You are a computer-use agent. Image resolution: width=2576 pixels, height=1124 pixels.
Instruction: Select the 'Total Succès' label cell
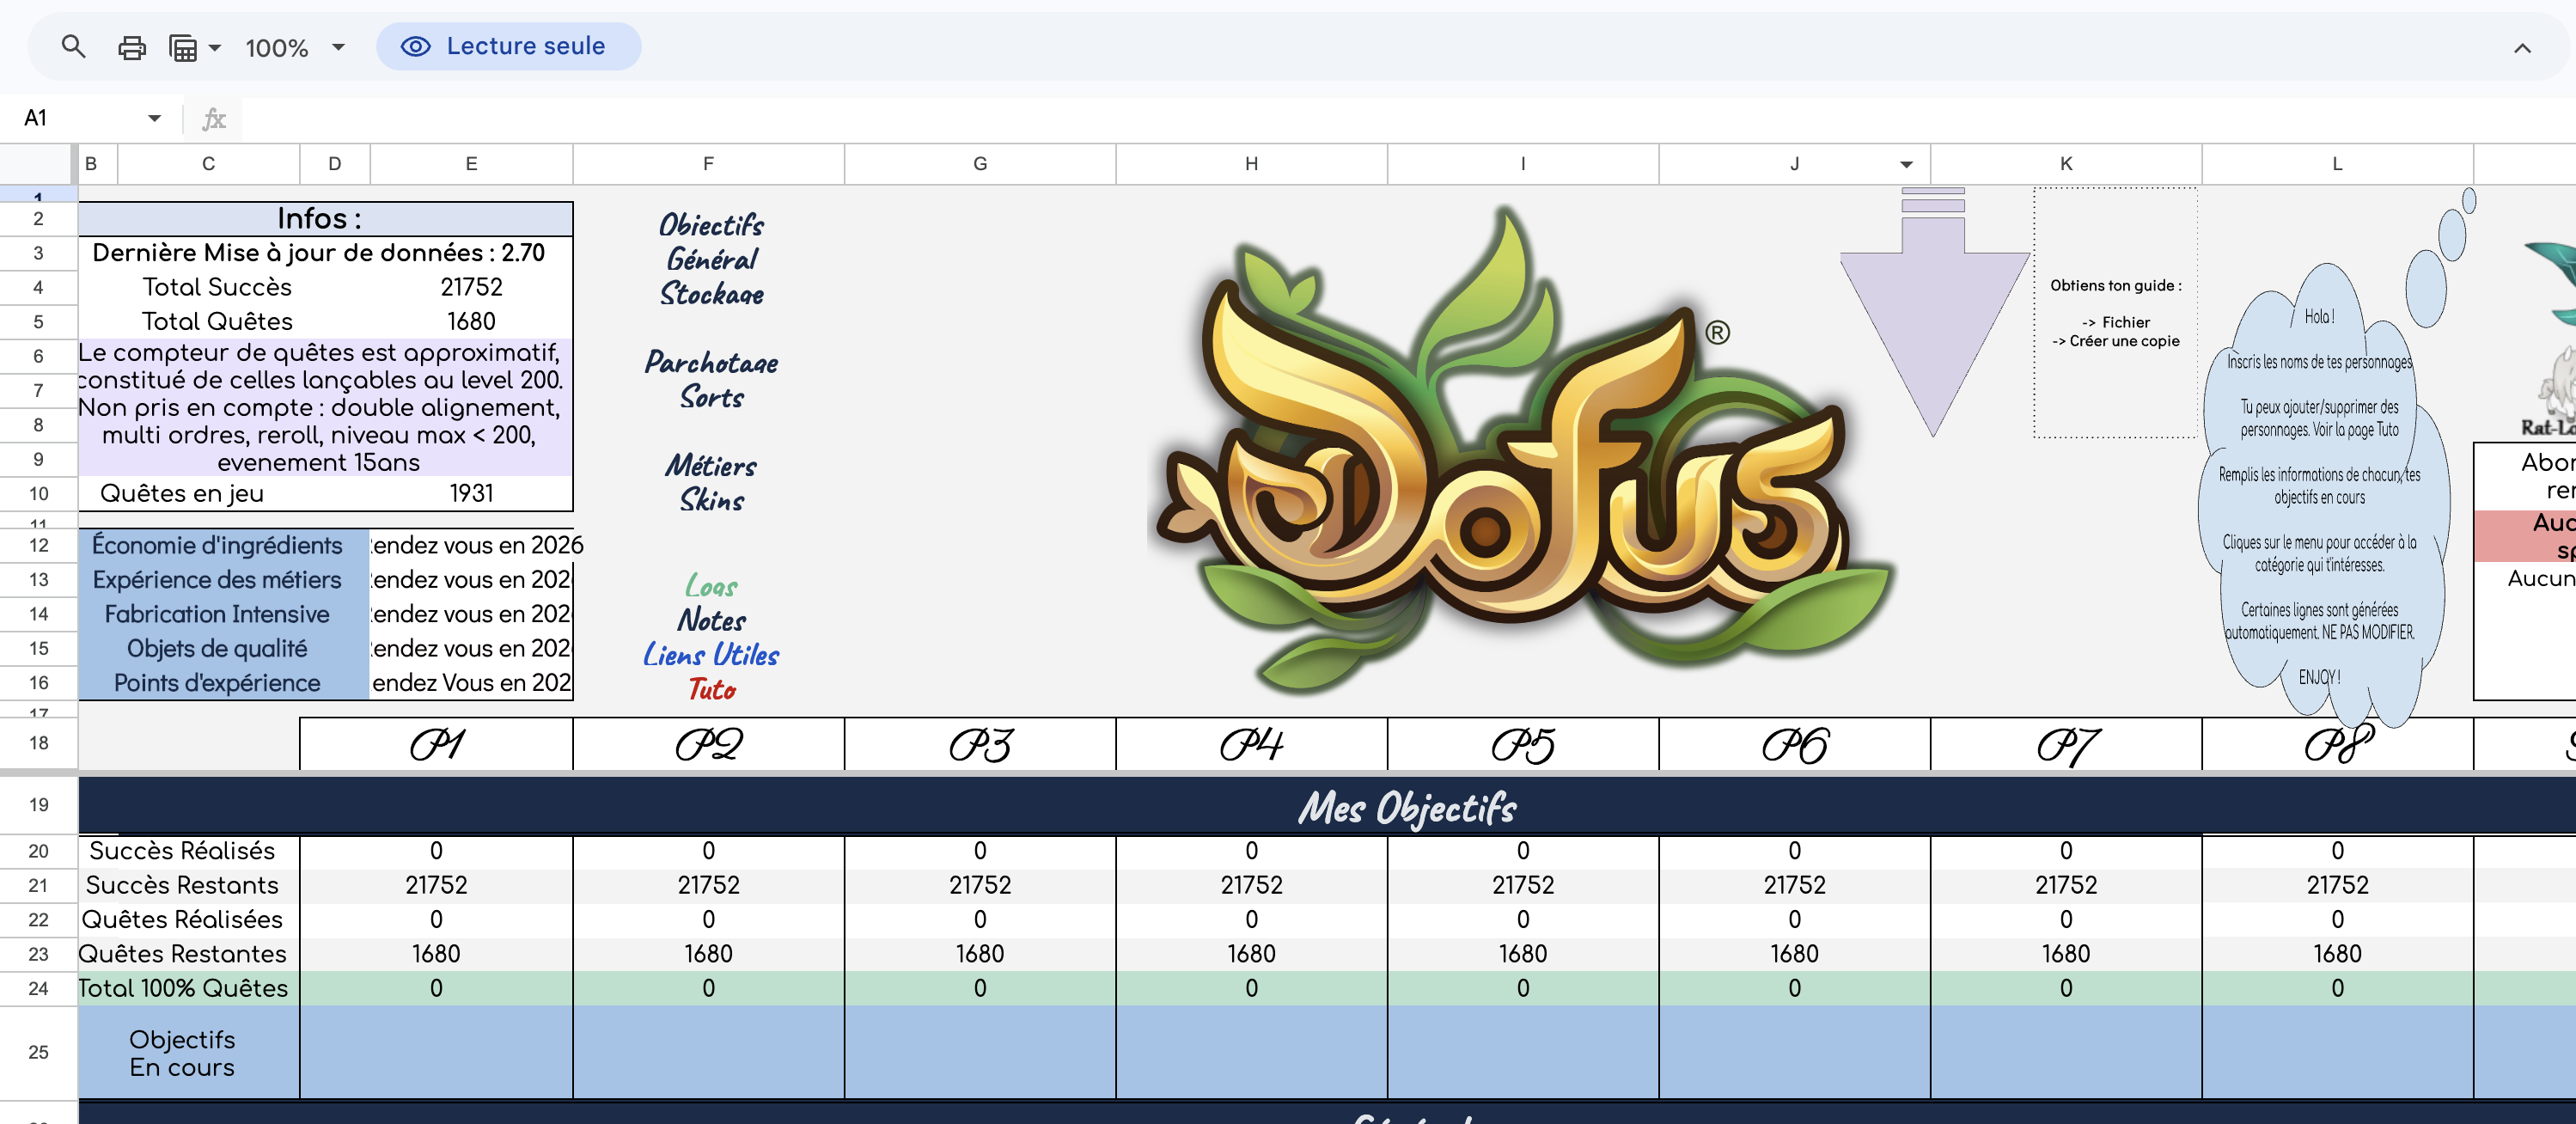pos(217,287)
